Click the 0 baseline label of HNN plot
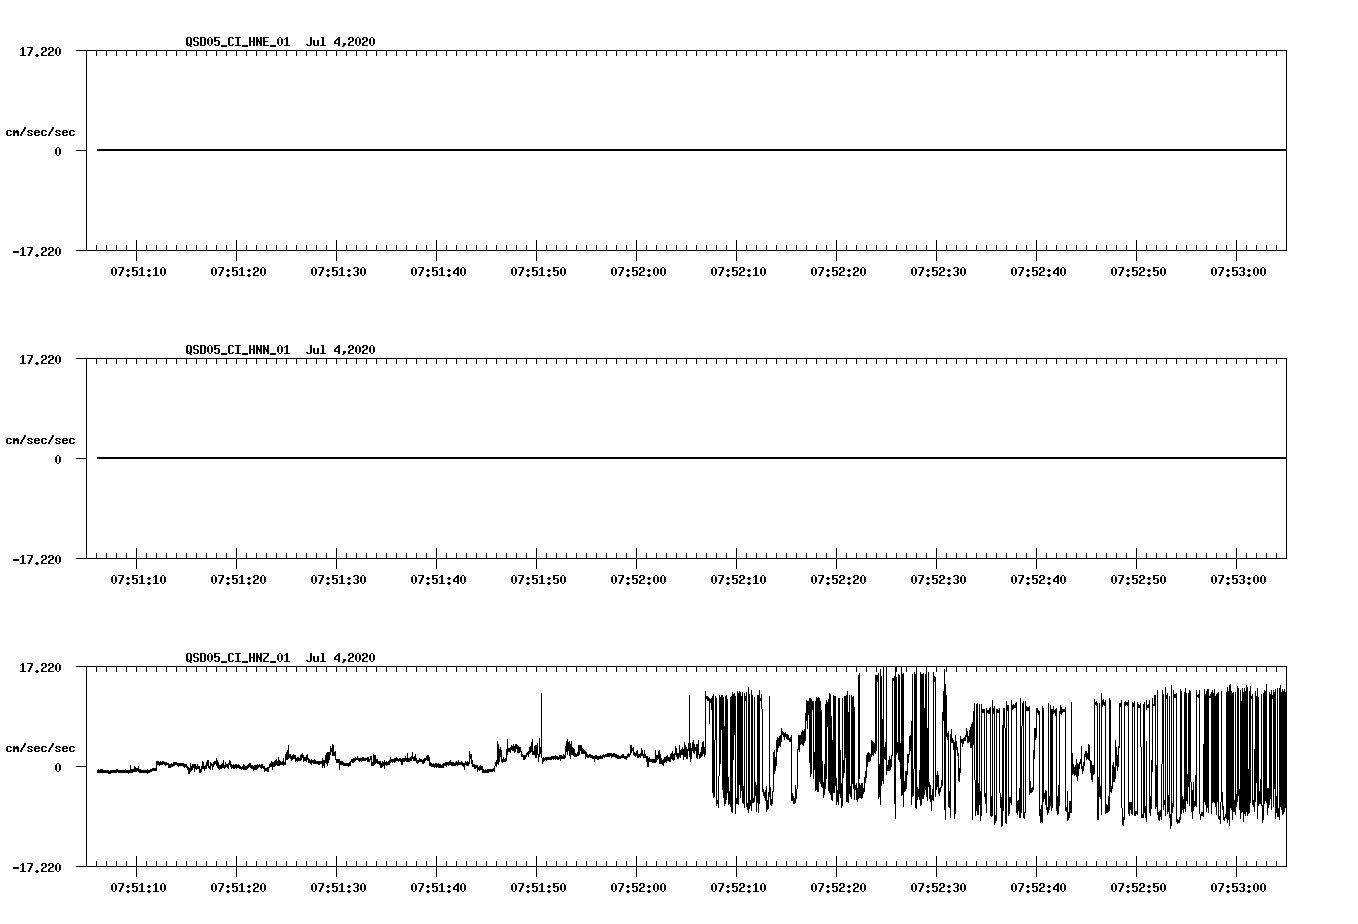Viewport: 1358px width, 924px height. point(58,459)
